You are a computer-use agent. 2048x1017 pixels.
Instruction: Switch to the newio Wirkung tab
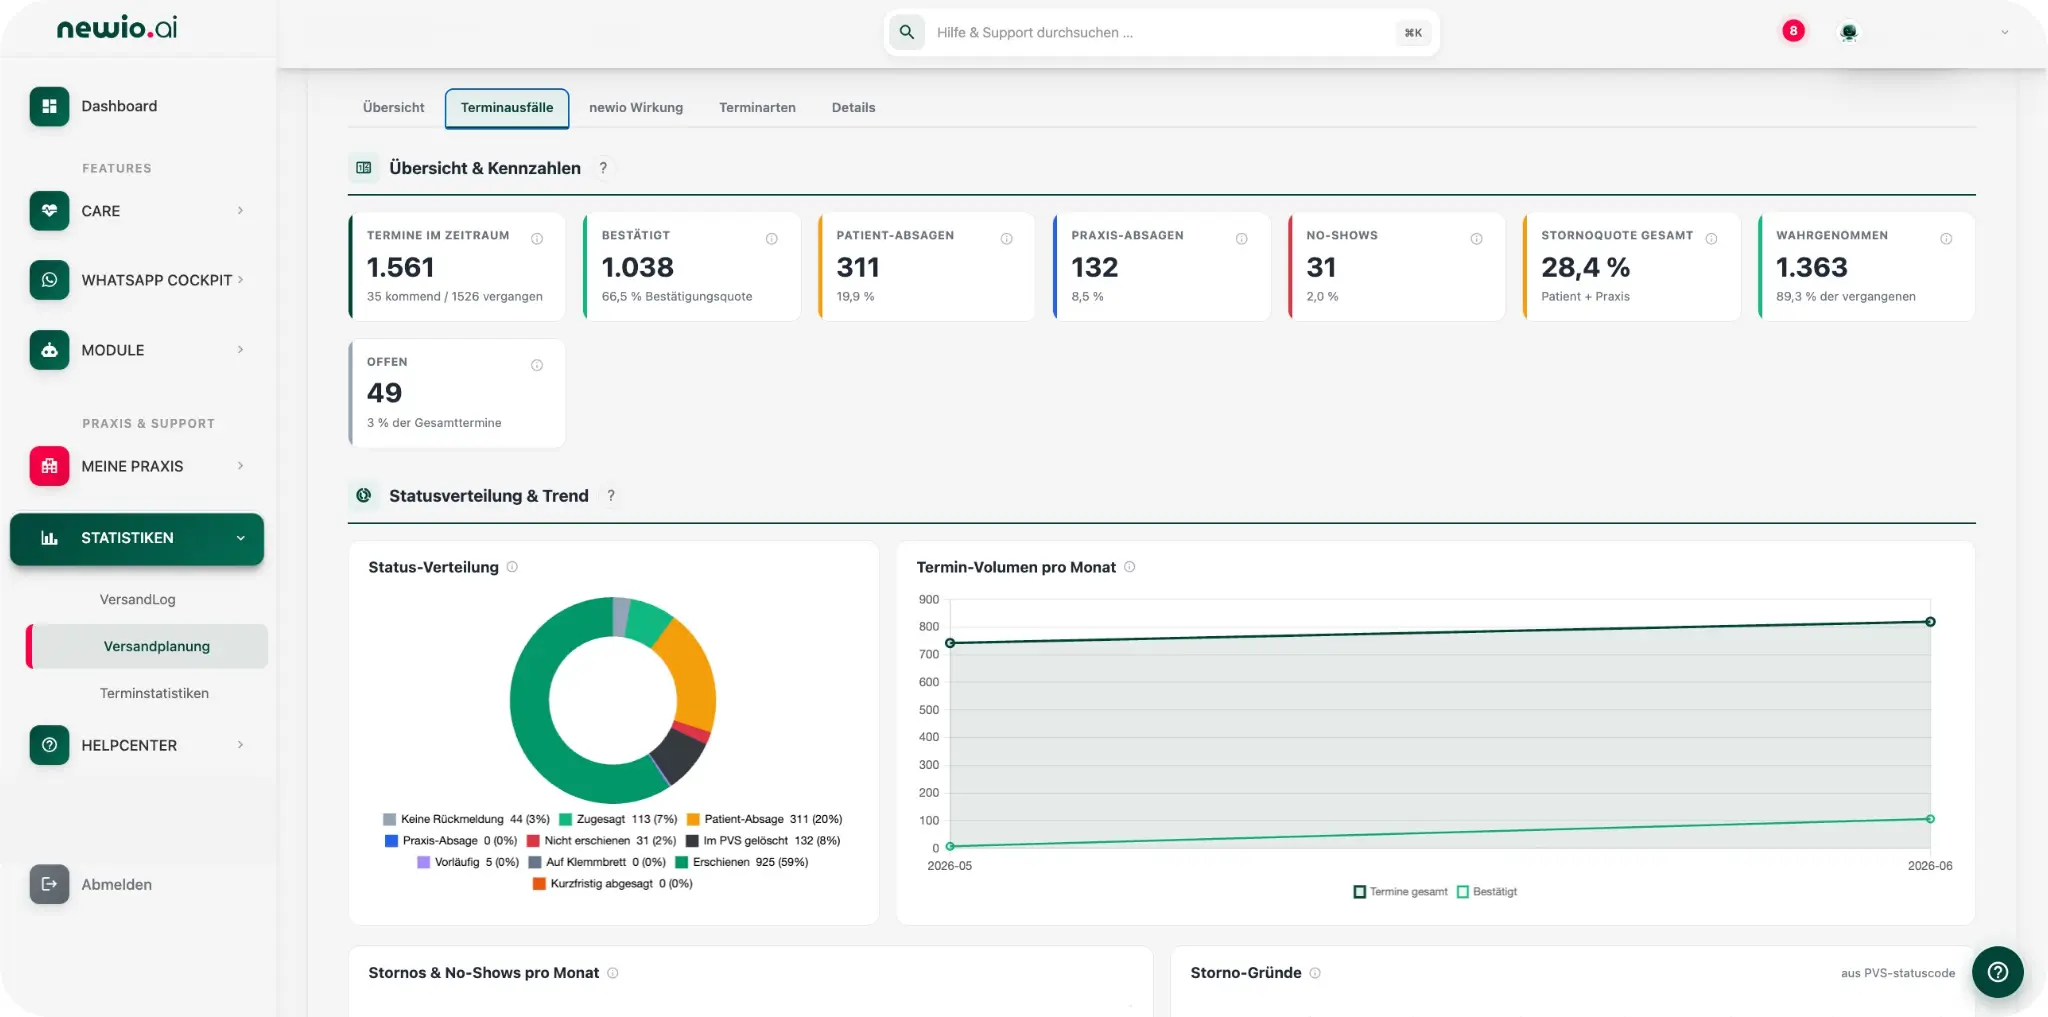636,108
